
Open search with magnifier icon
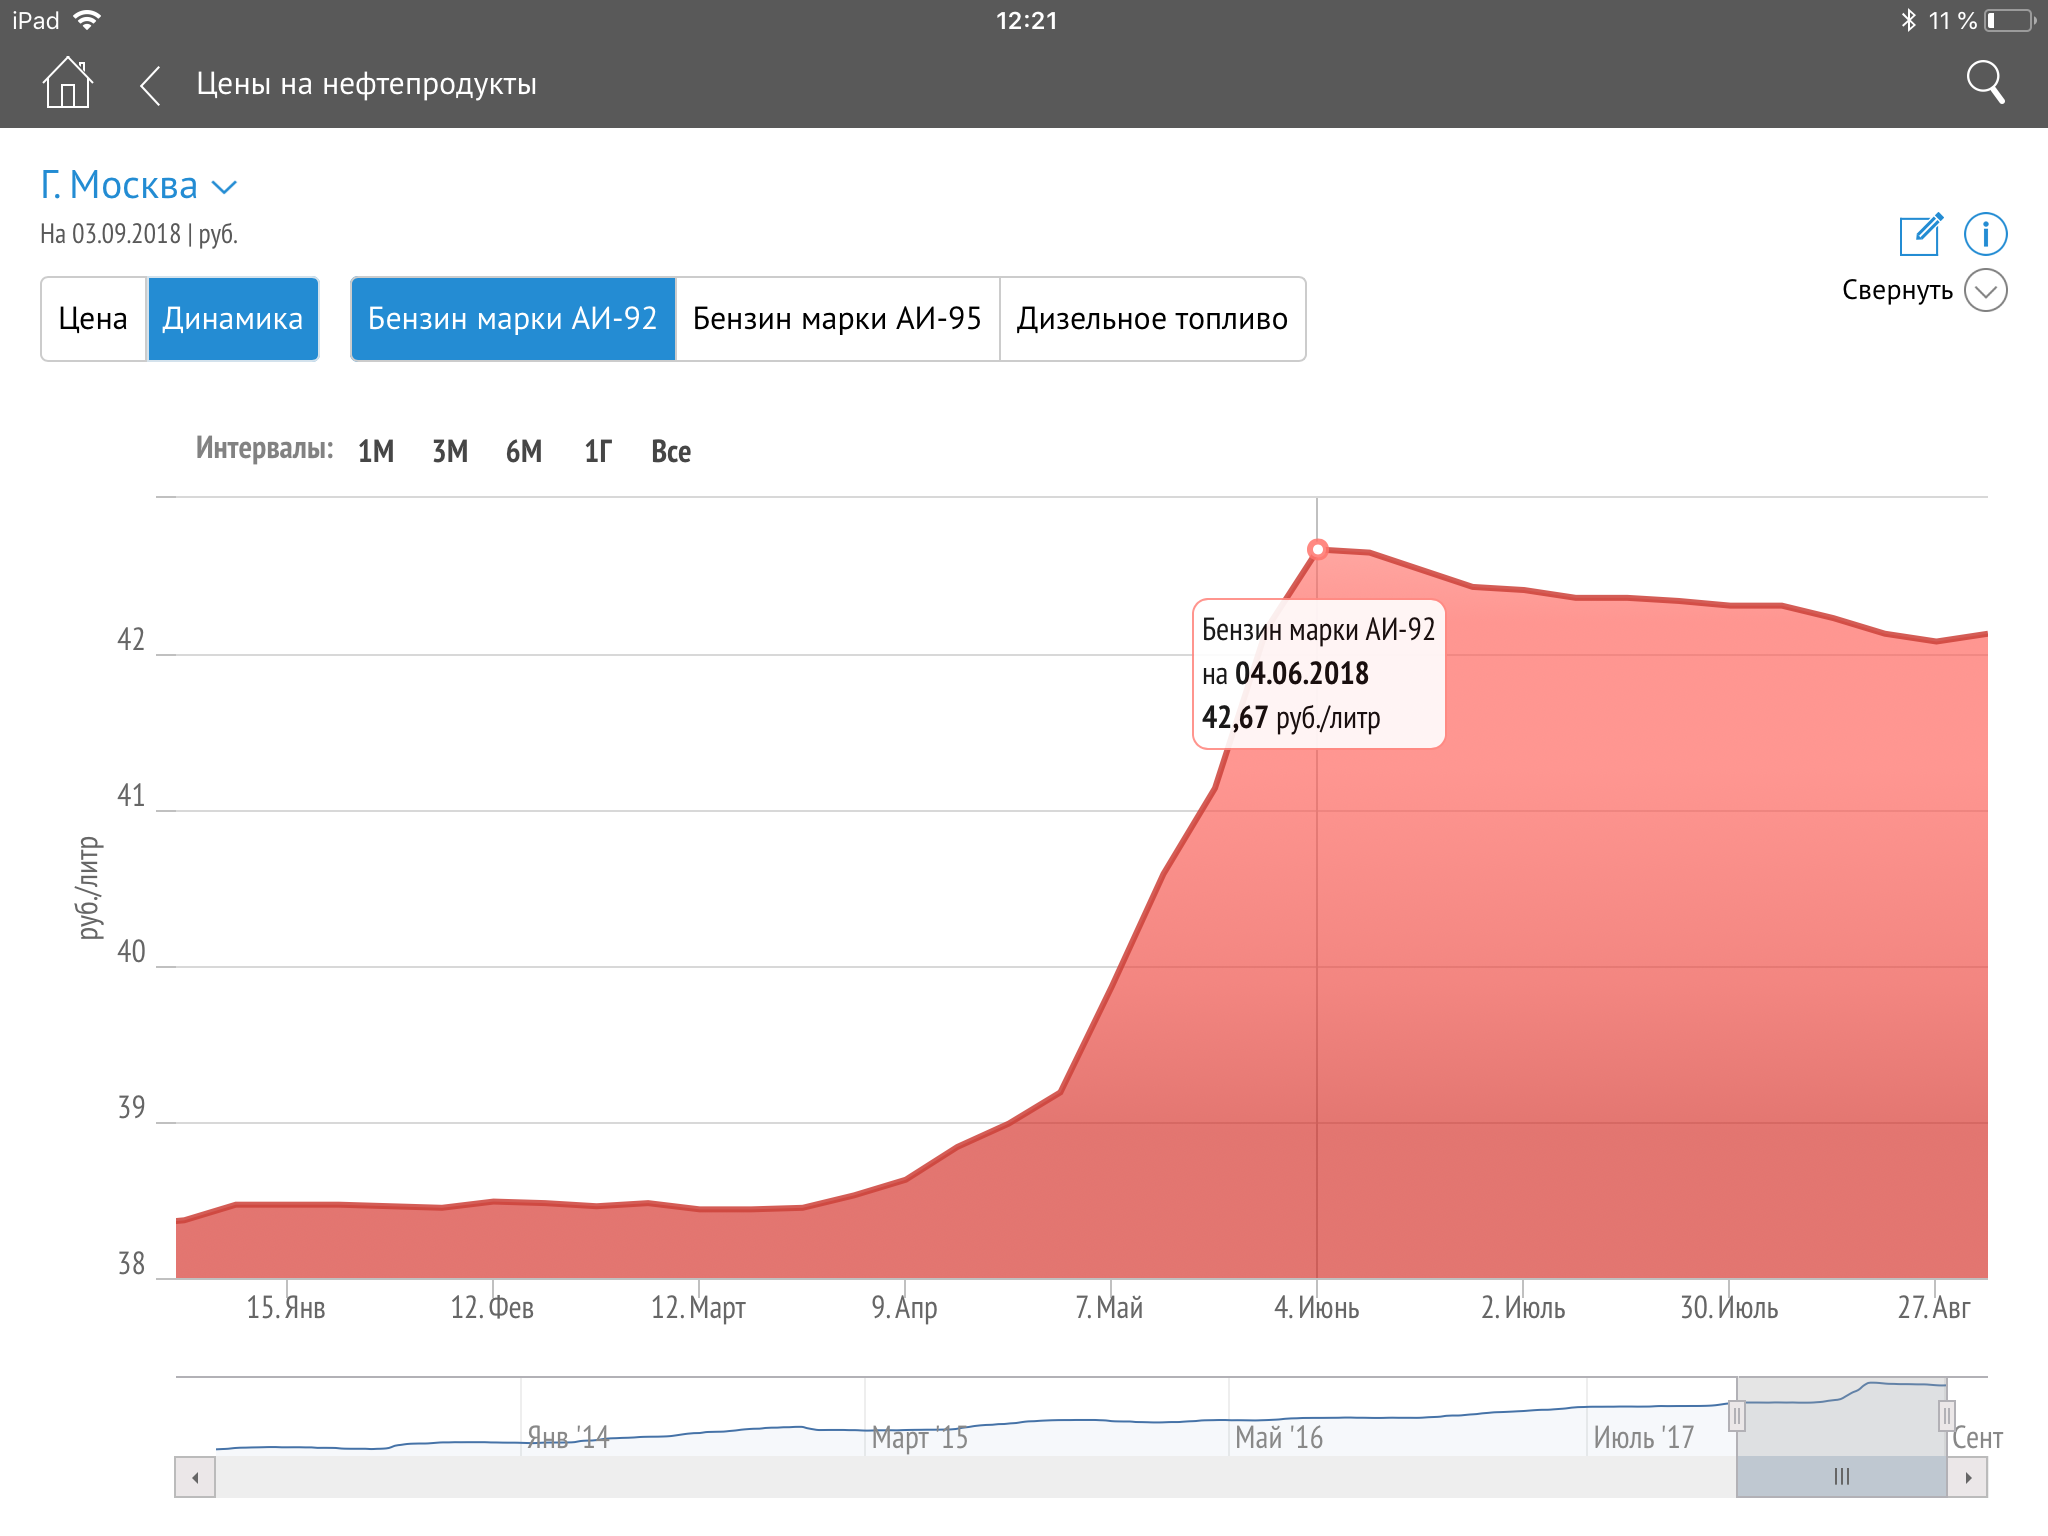point(1984,83)
